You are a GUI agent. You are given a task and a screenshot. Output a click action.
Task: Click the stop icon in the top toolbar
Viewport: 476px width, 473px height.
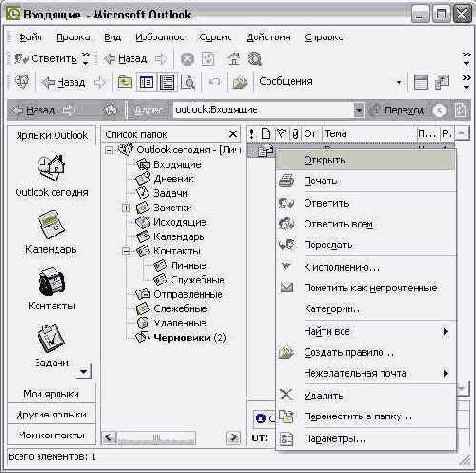187,60
